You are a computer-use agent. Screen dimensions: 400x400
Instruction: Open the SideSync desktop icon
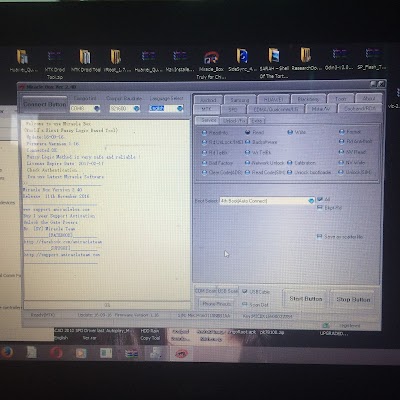pos(242,60)
